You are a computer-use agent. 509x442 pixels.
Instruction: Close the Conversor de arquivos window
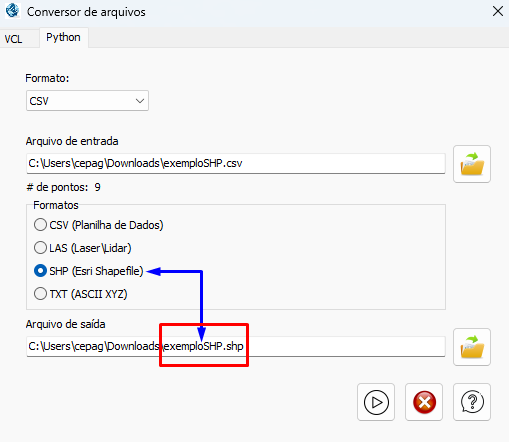[x=498, y=11]
